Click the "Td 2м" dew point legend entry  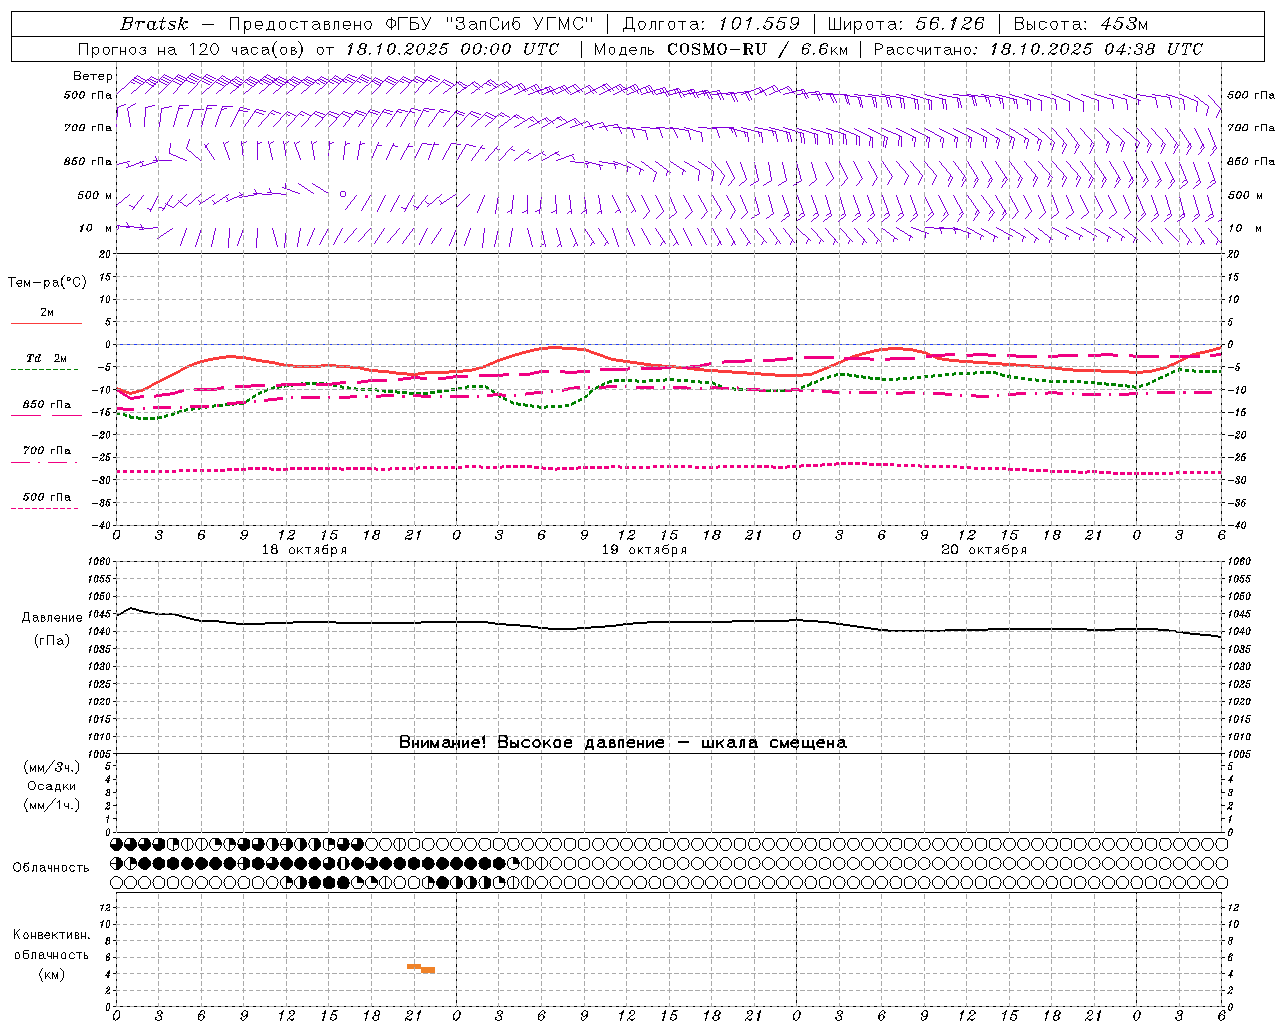(x=47, y=358)
